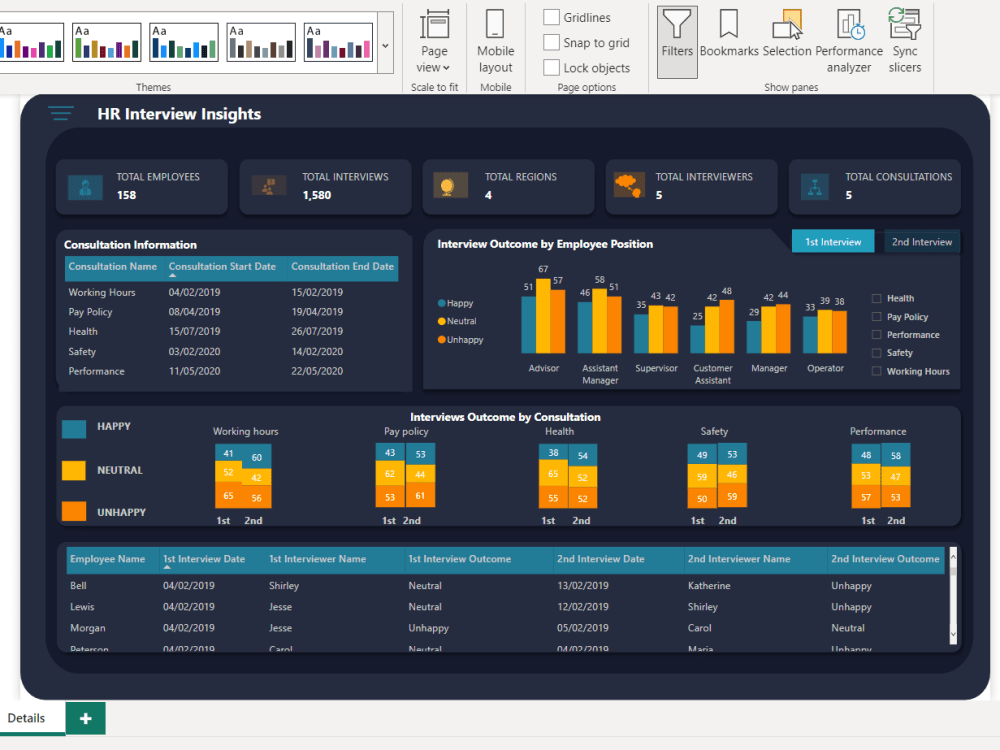Enable the Gridlines checkbox
1000x750 pixels.
550,17
